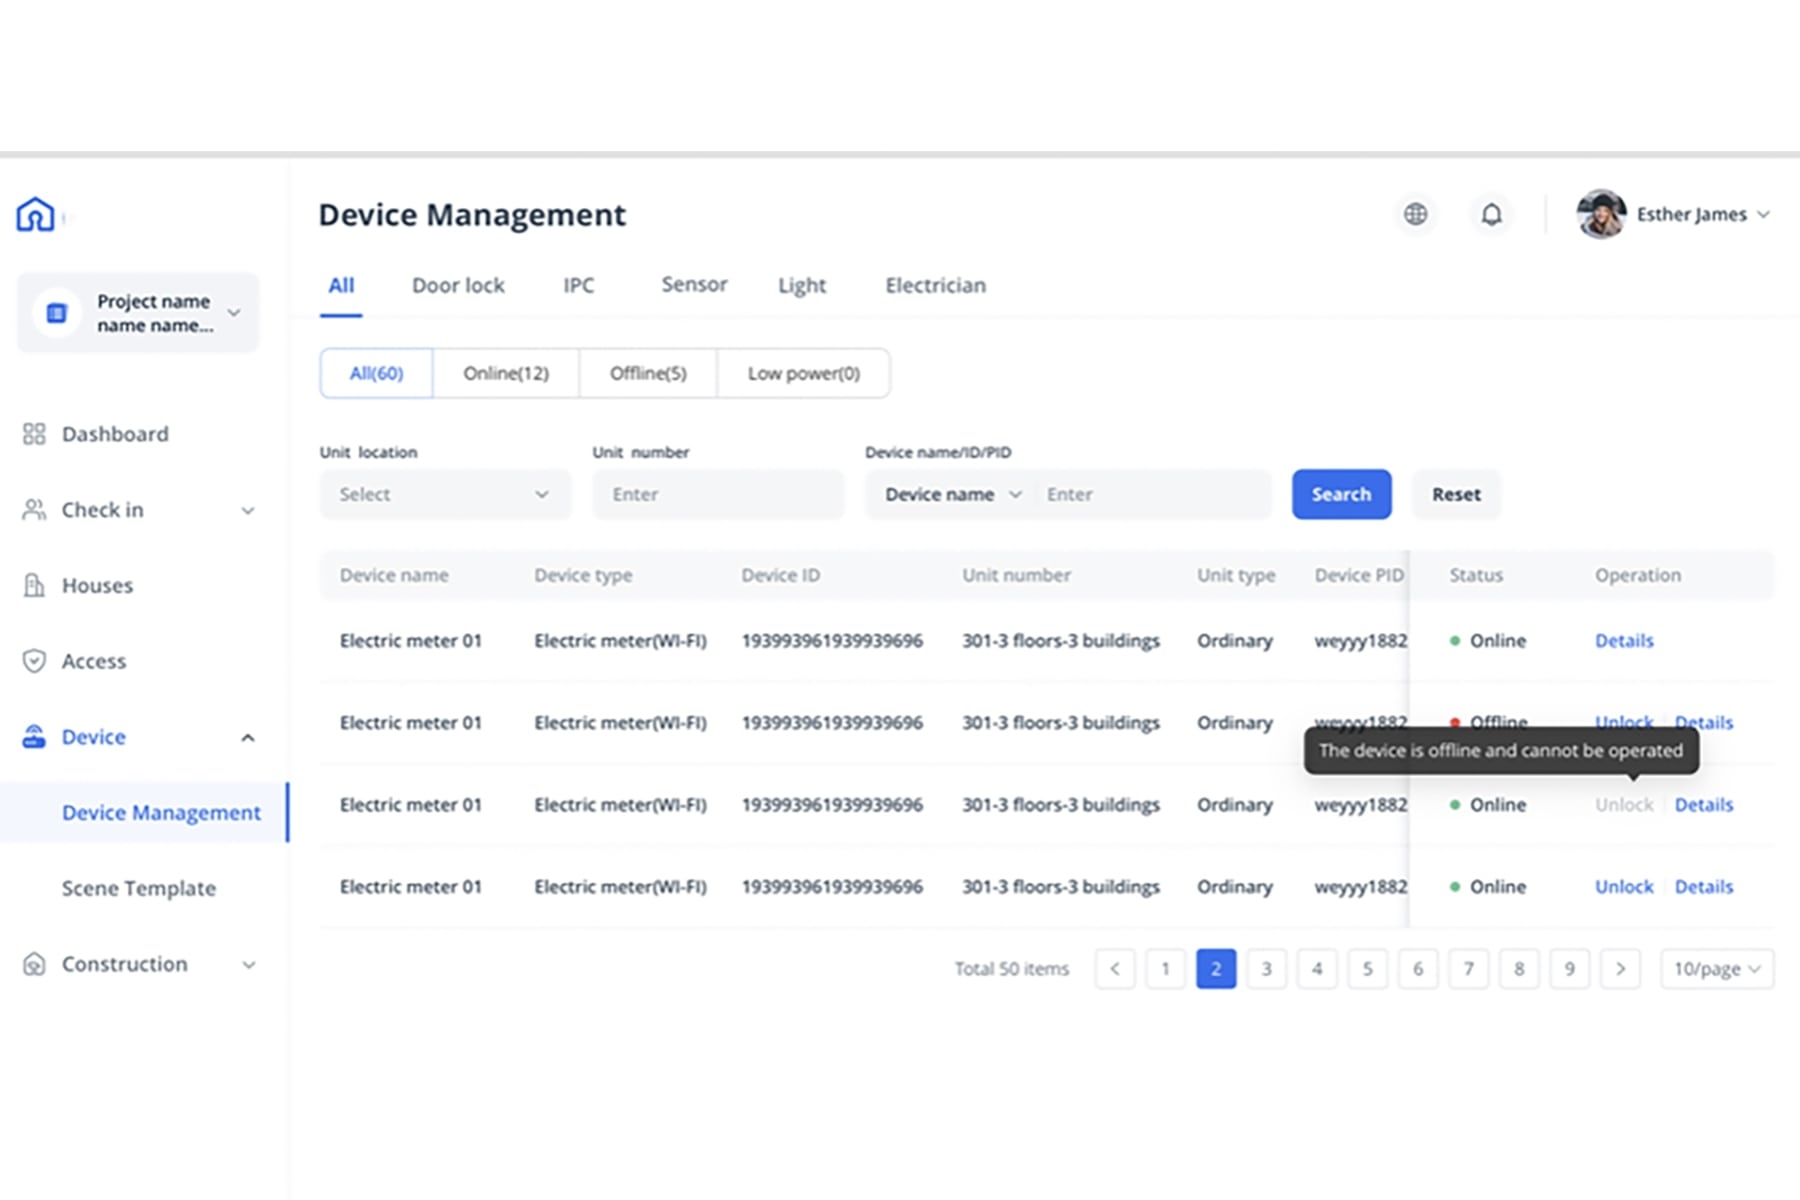This screenshot has width=1800, height=1200.
Task: Open the language globe icon
Action: click(1415, 214)
